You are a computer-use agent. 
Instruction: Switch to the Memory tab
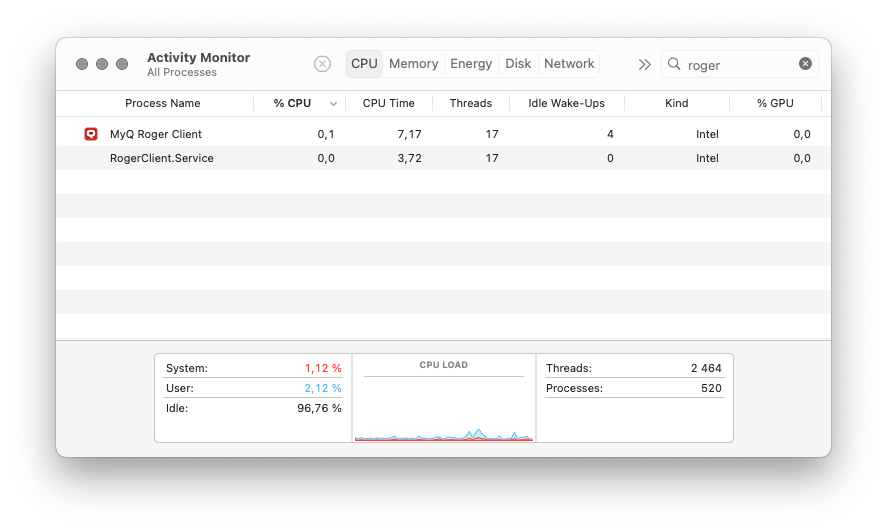(x=413, y=64)
